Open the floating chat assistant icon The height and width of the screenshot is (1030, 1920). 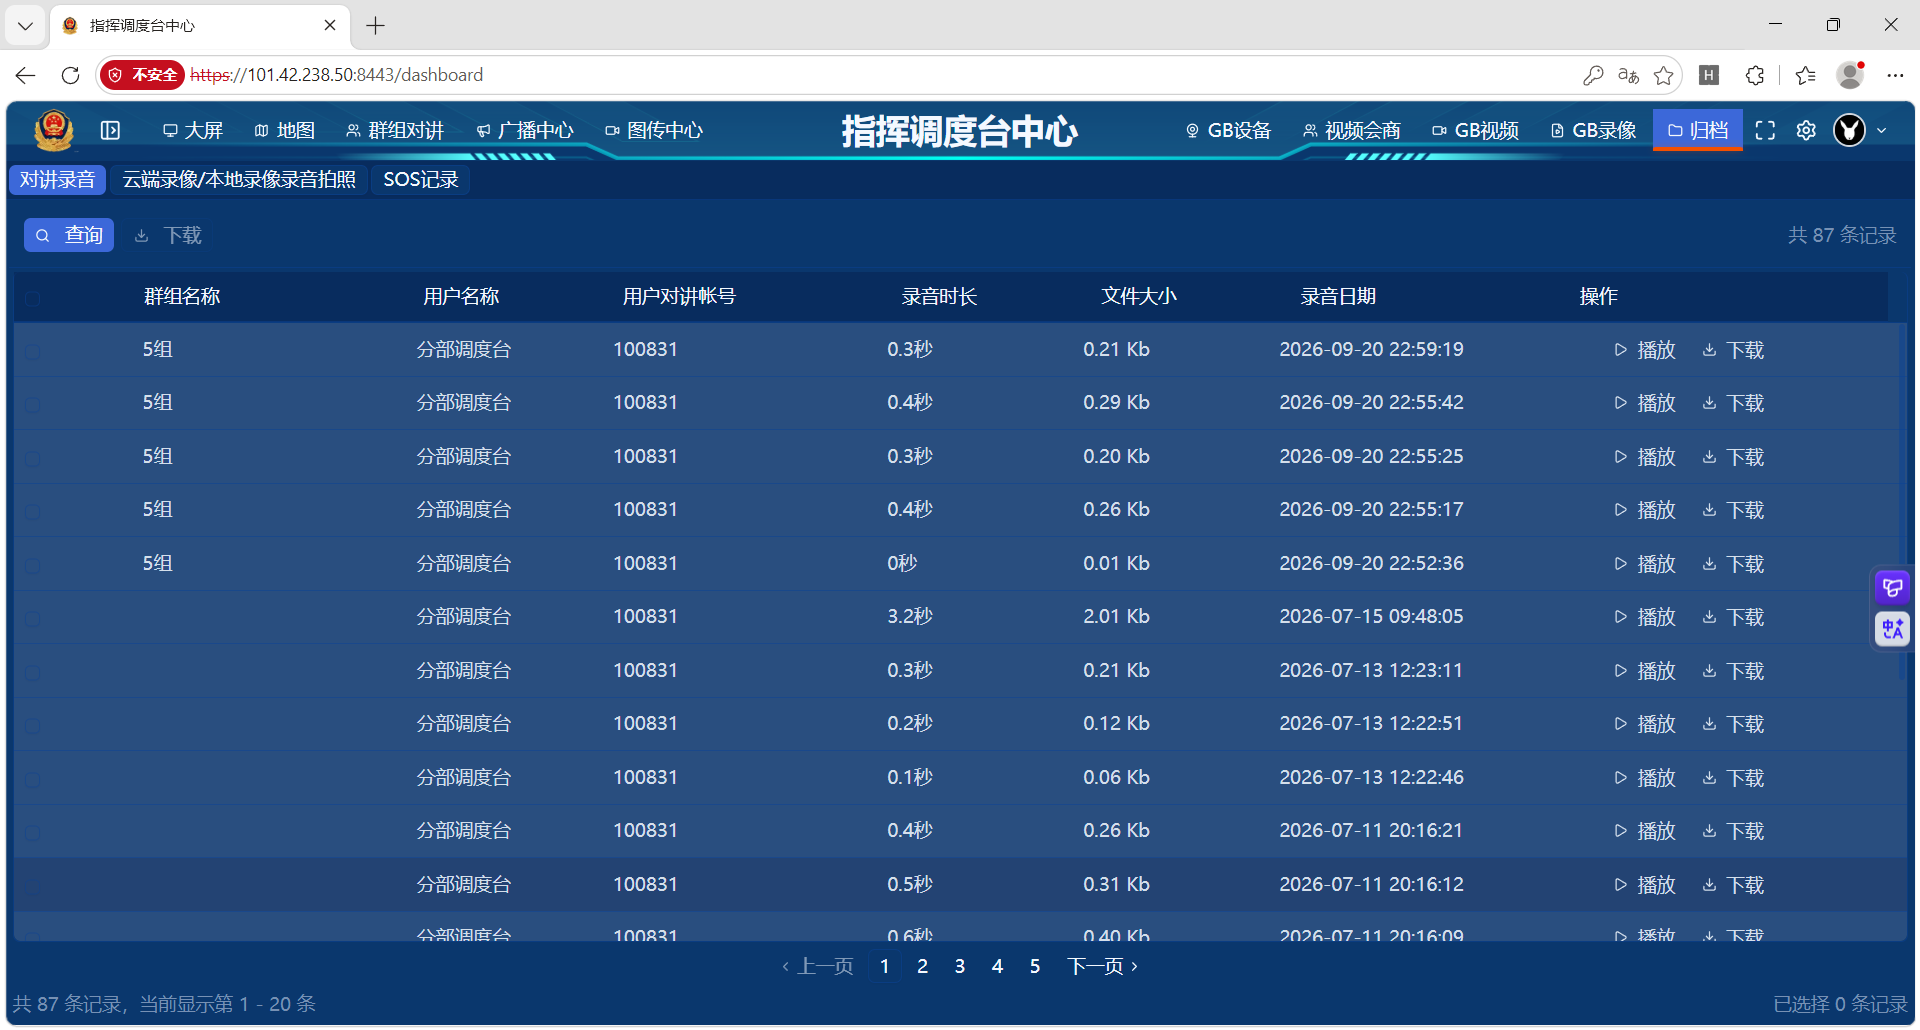point(1892,587)
